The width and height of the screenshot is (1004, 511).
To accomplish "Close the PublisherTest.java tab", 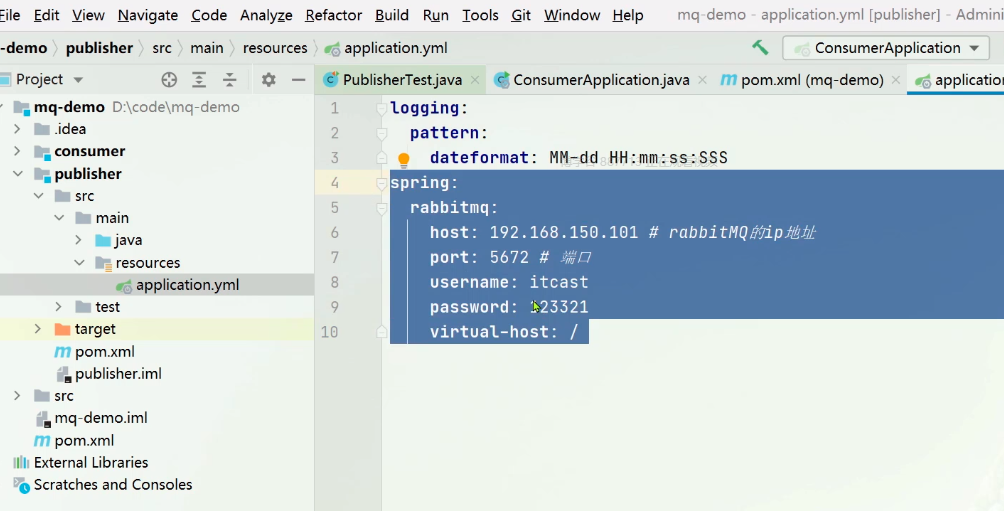I will coord(475,80).
